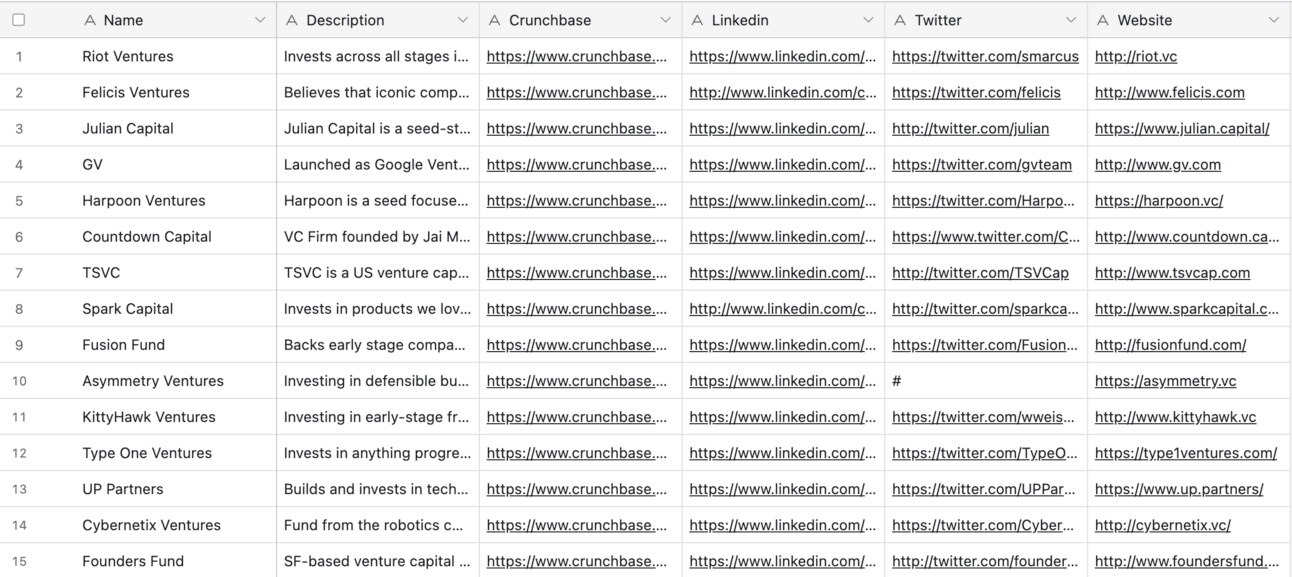Open the http://fusionfund.com/ website link
The height and width of the screenshot is (577, 1292).
(1170, 345)
